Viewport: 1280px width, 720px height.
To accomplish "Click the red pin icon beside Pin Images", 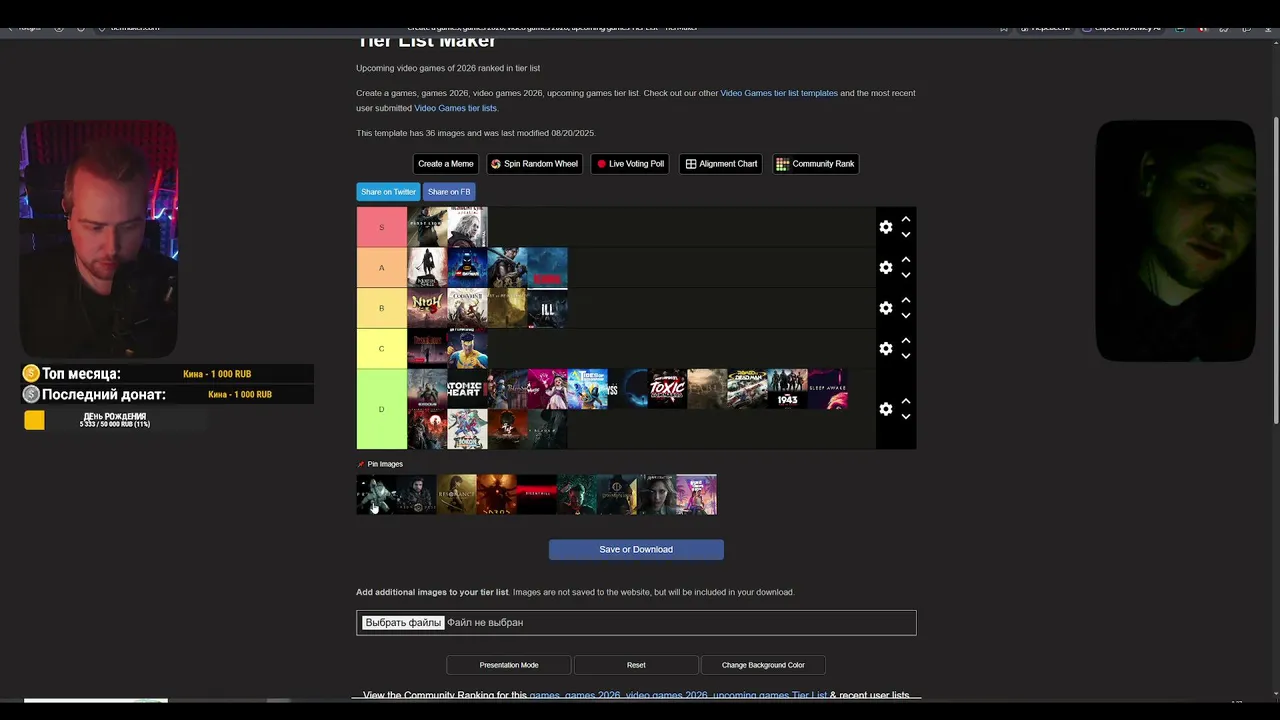I will tap(361, 464).
